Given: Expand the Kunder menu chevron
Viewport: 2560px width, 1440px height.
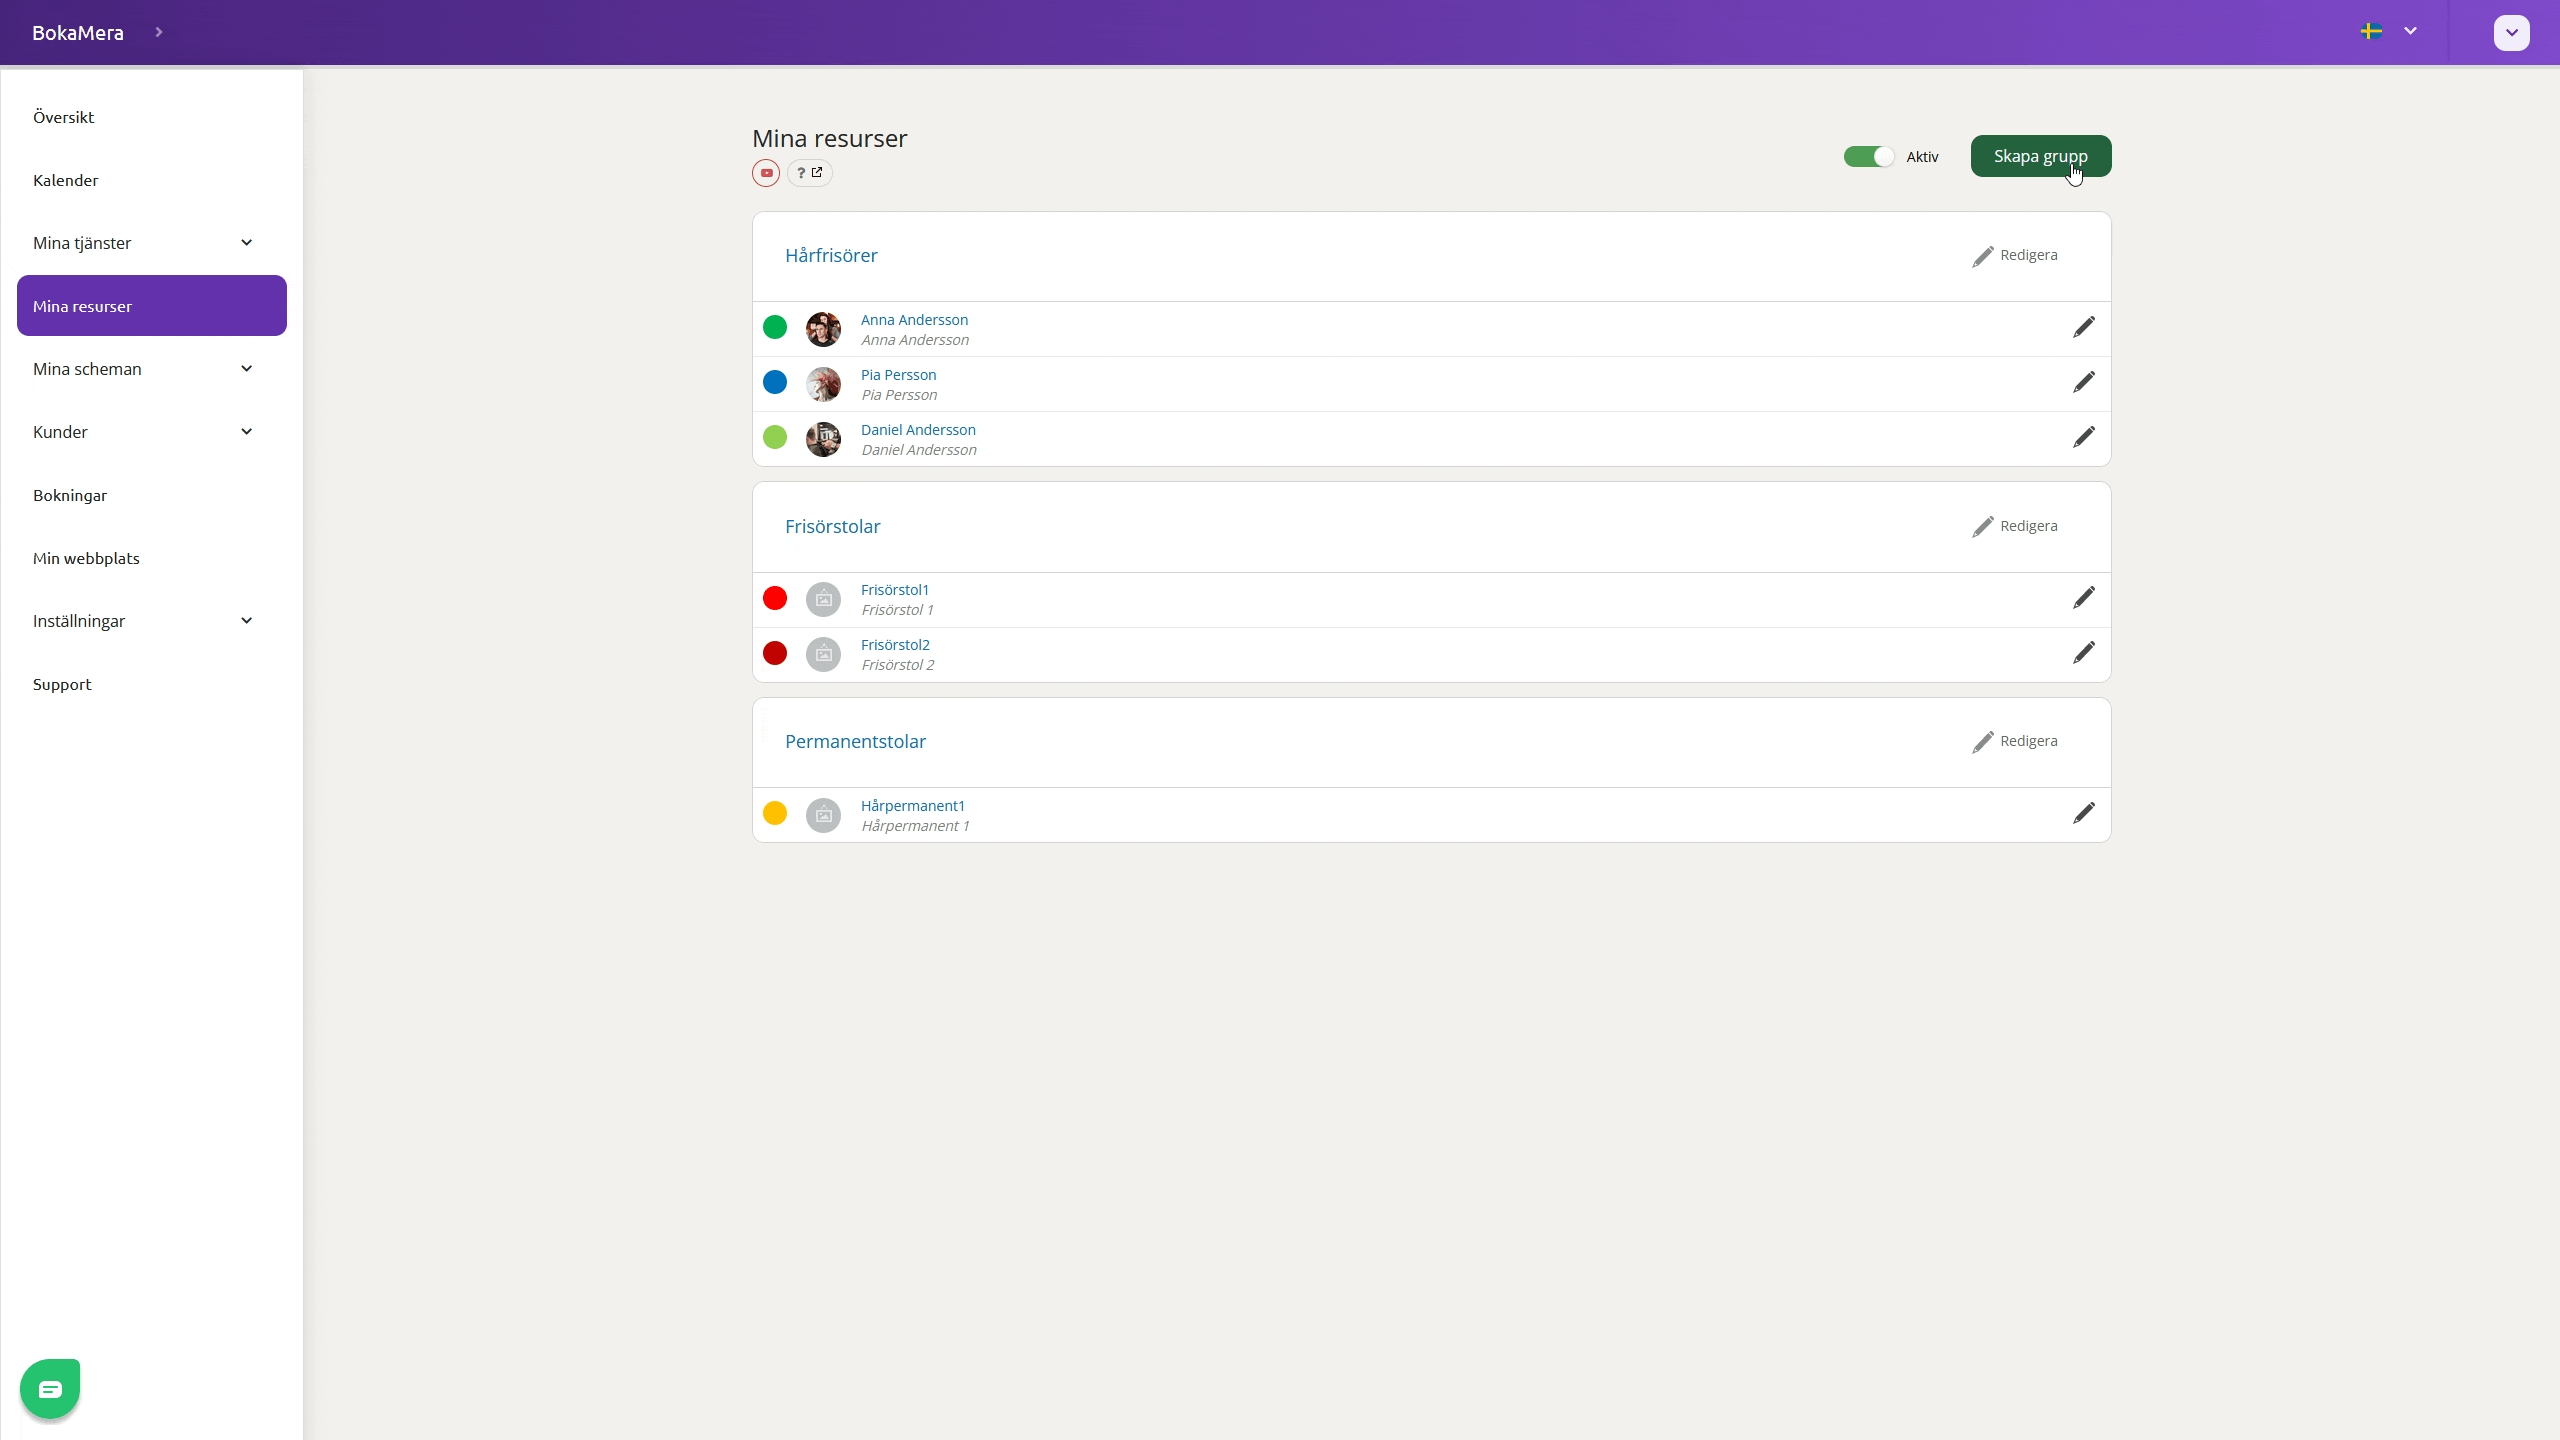Looking at the screenshot, I should click(x=246, y=432).
